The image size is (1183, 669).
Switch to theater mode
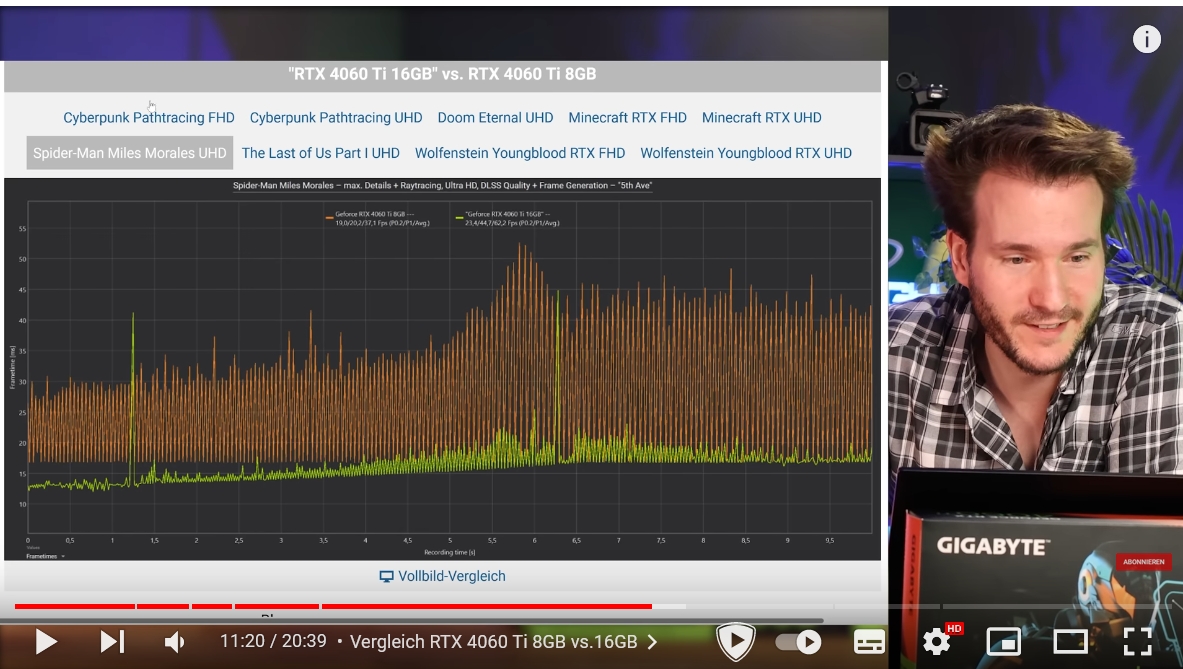1070,642
